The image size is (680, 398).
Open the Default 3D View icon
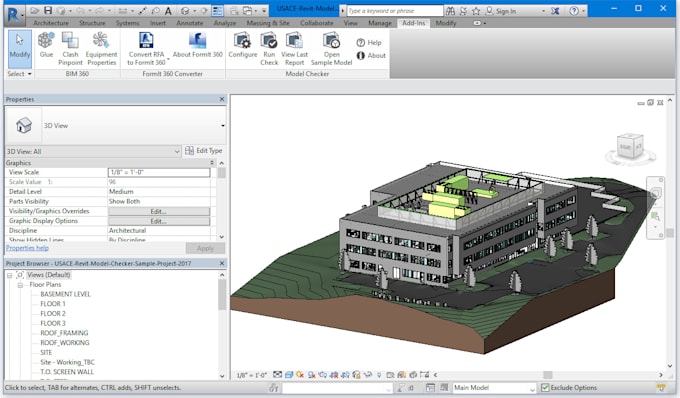(185, 11)
